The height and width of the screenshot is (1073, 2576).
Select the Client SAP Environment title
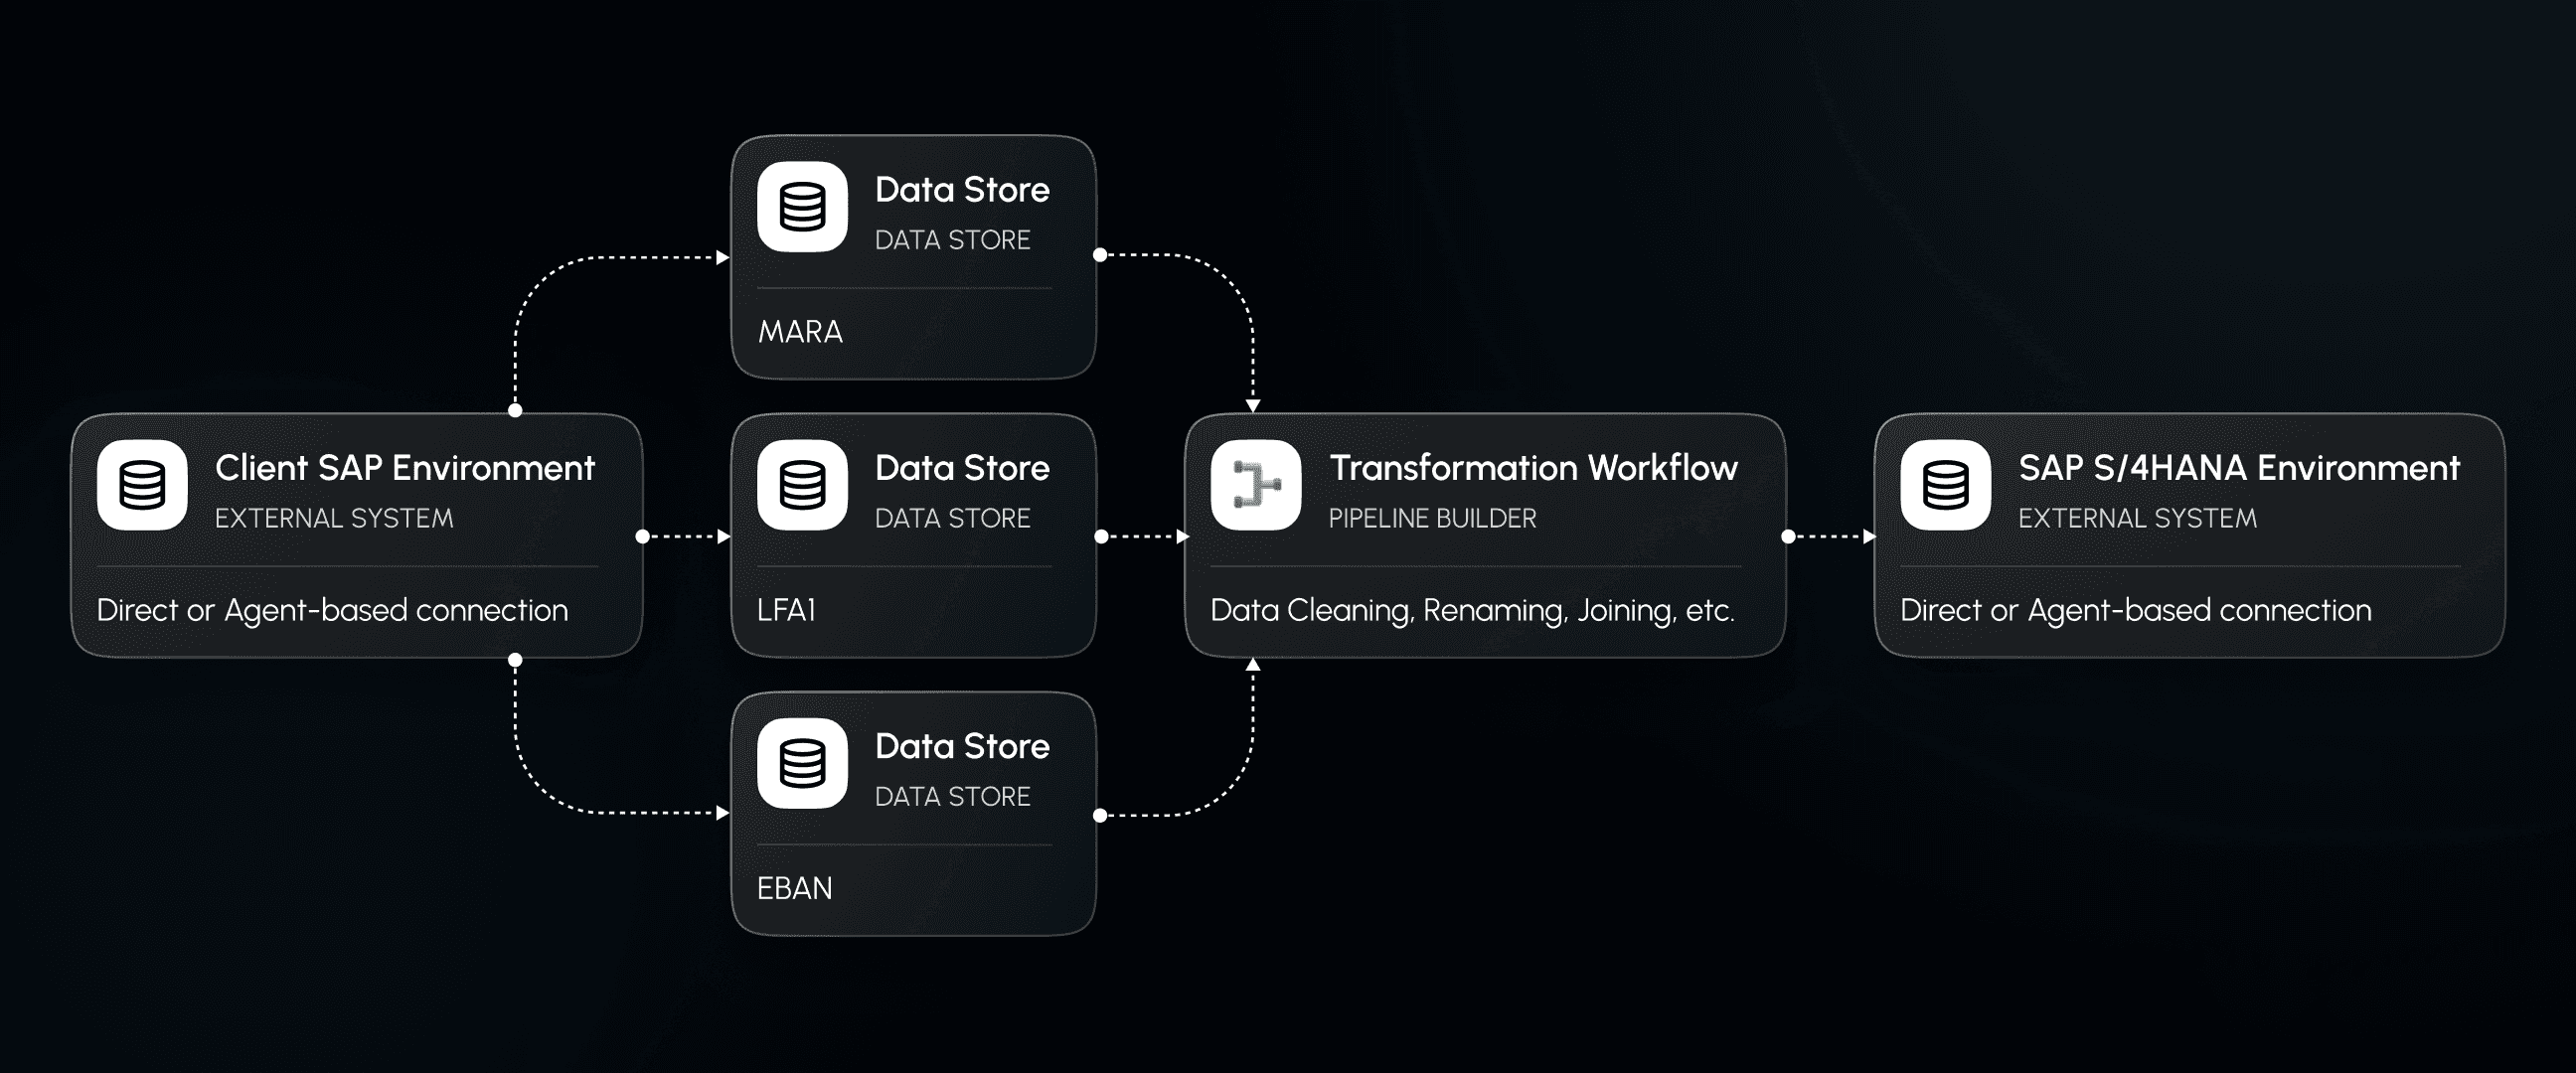pyautogui.click(x=404, y=468)
